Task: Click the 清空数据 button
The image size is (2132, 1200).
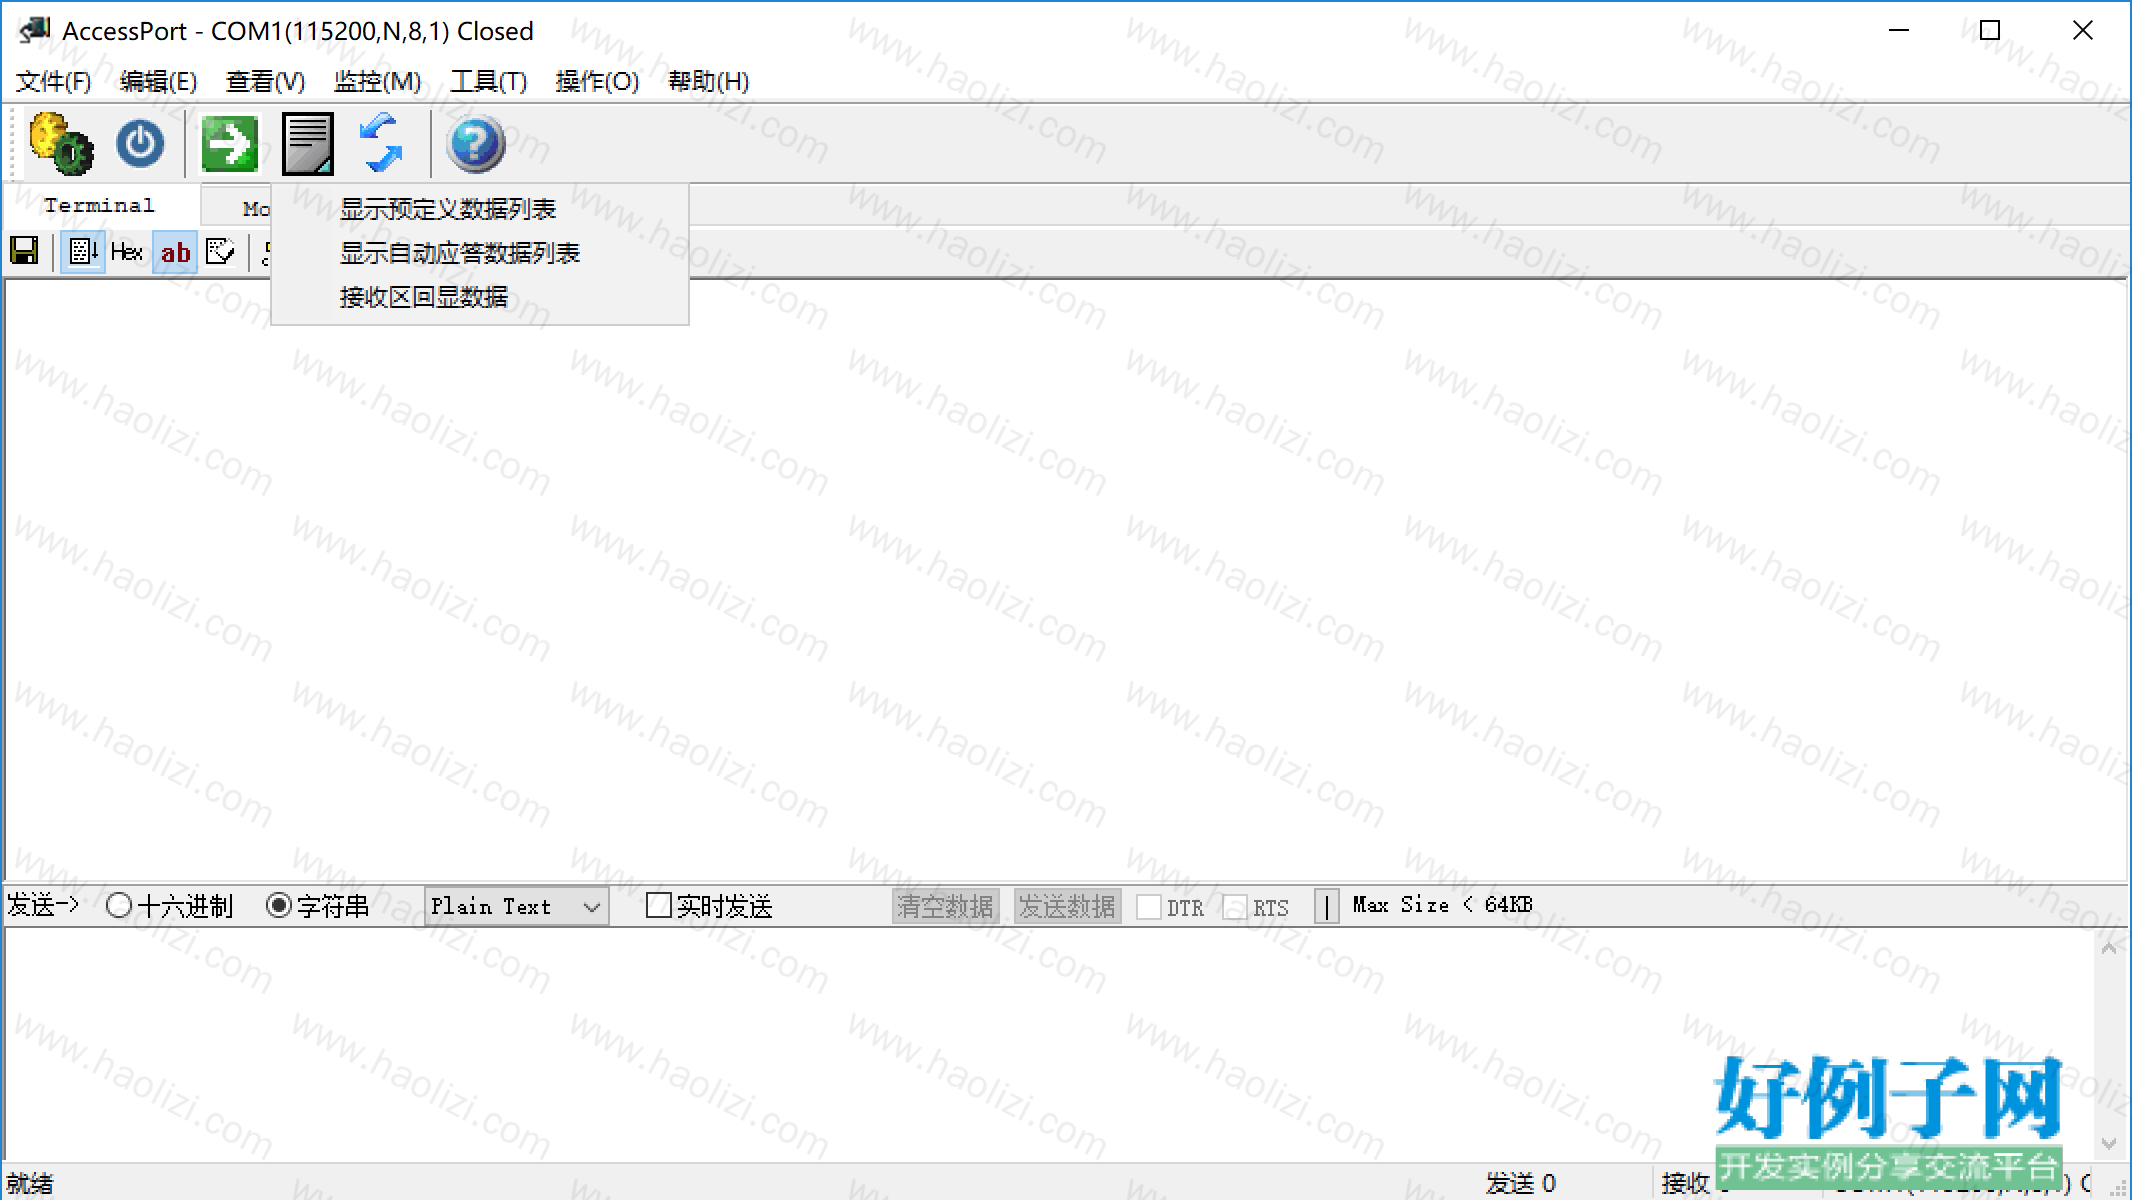Action: (945, 906)
